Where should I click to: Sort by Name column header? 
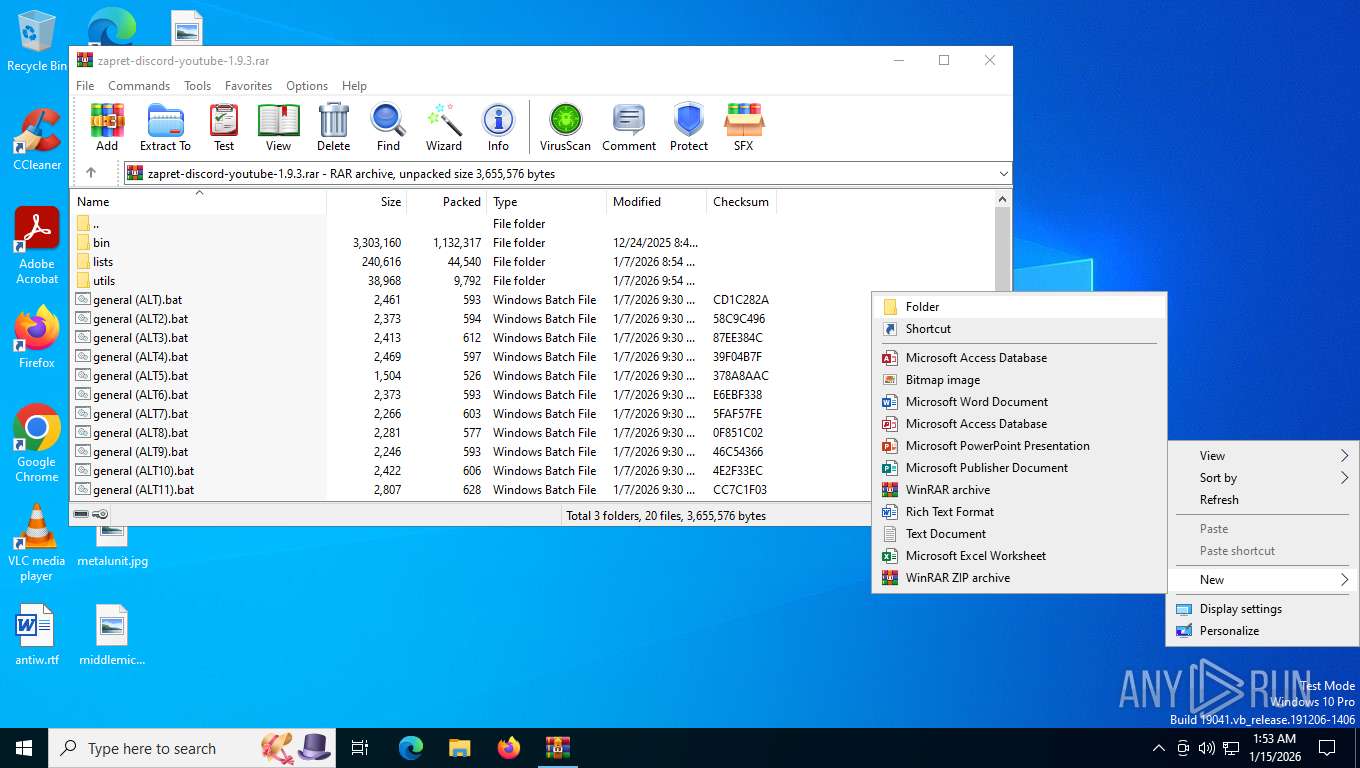pos(198,201)
